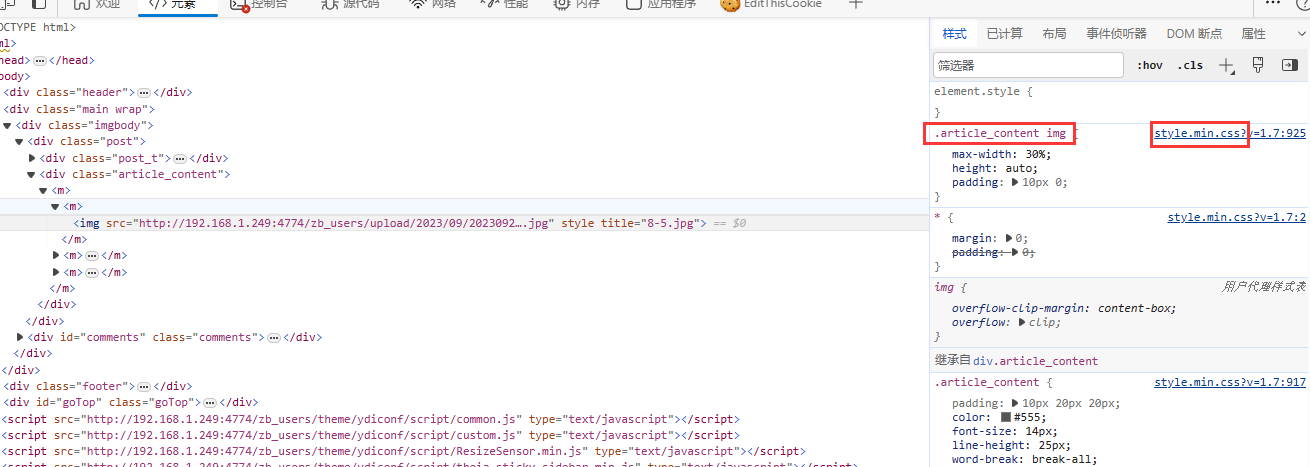Collapse the div class imgbody node
This screenshot has height=467, width=1310.
(8, 125)
